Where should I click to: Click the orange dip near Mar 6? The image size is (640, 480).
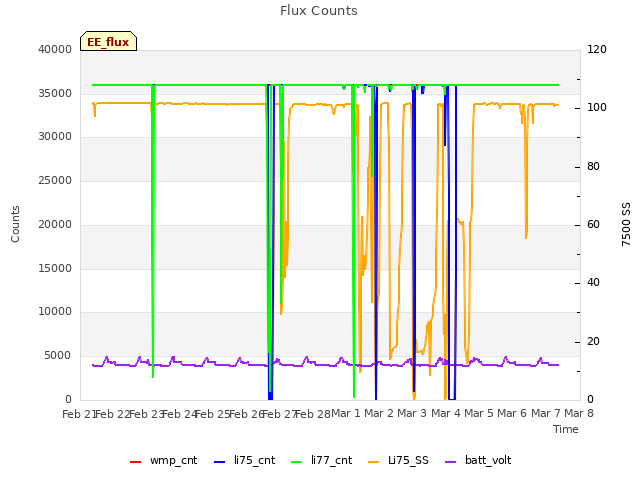point(526,171)
